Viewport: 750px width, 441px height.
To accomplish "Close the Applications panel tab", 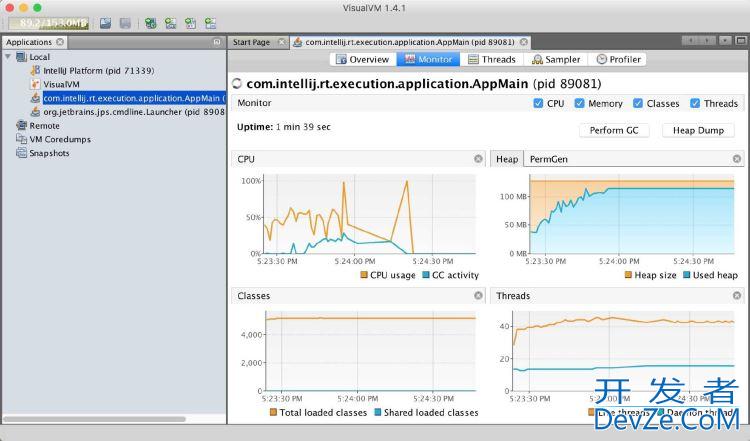I will point(60,42).
